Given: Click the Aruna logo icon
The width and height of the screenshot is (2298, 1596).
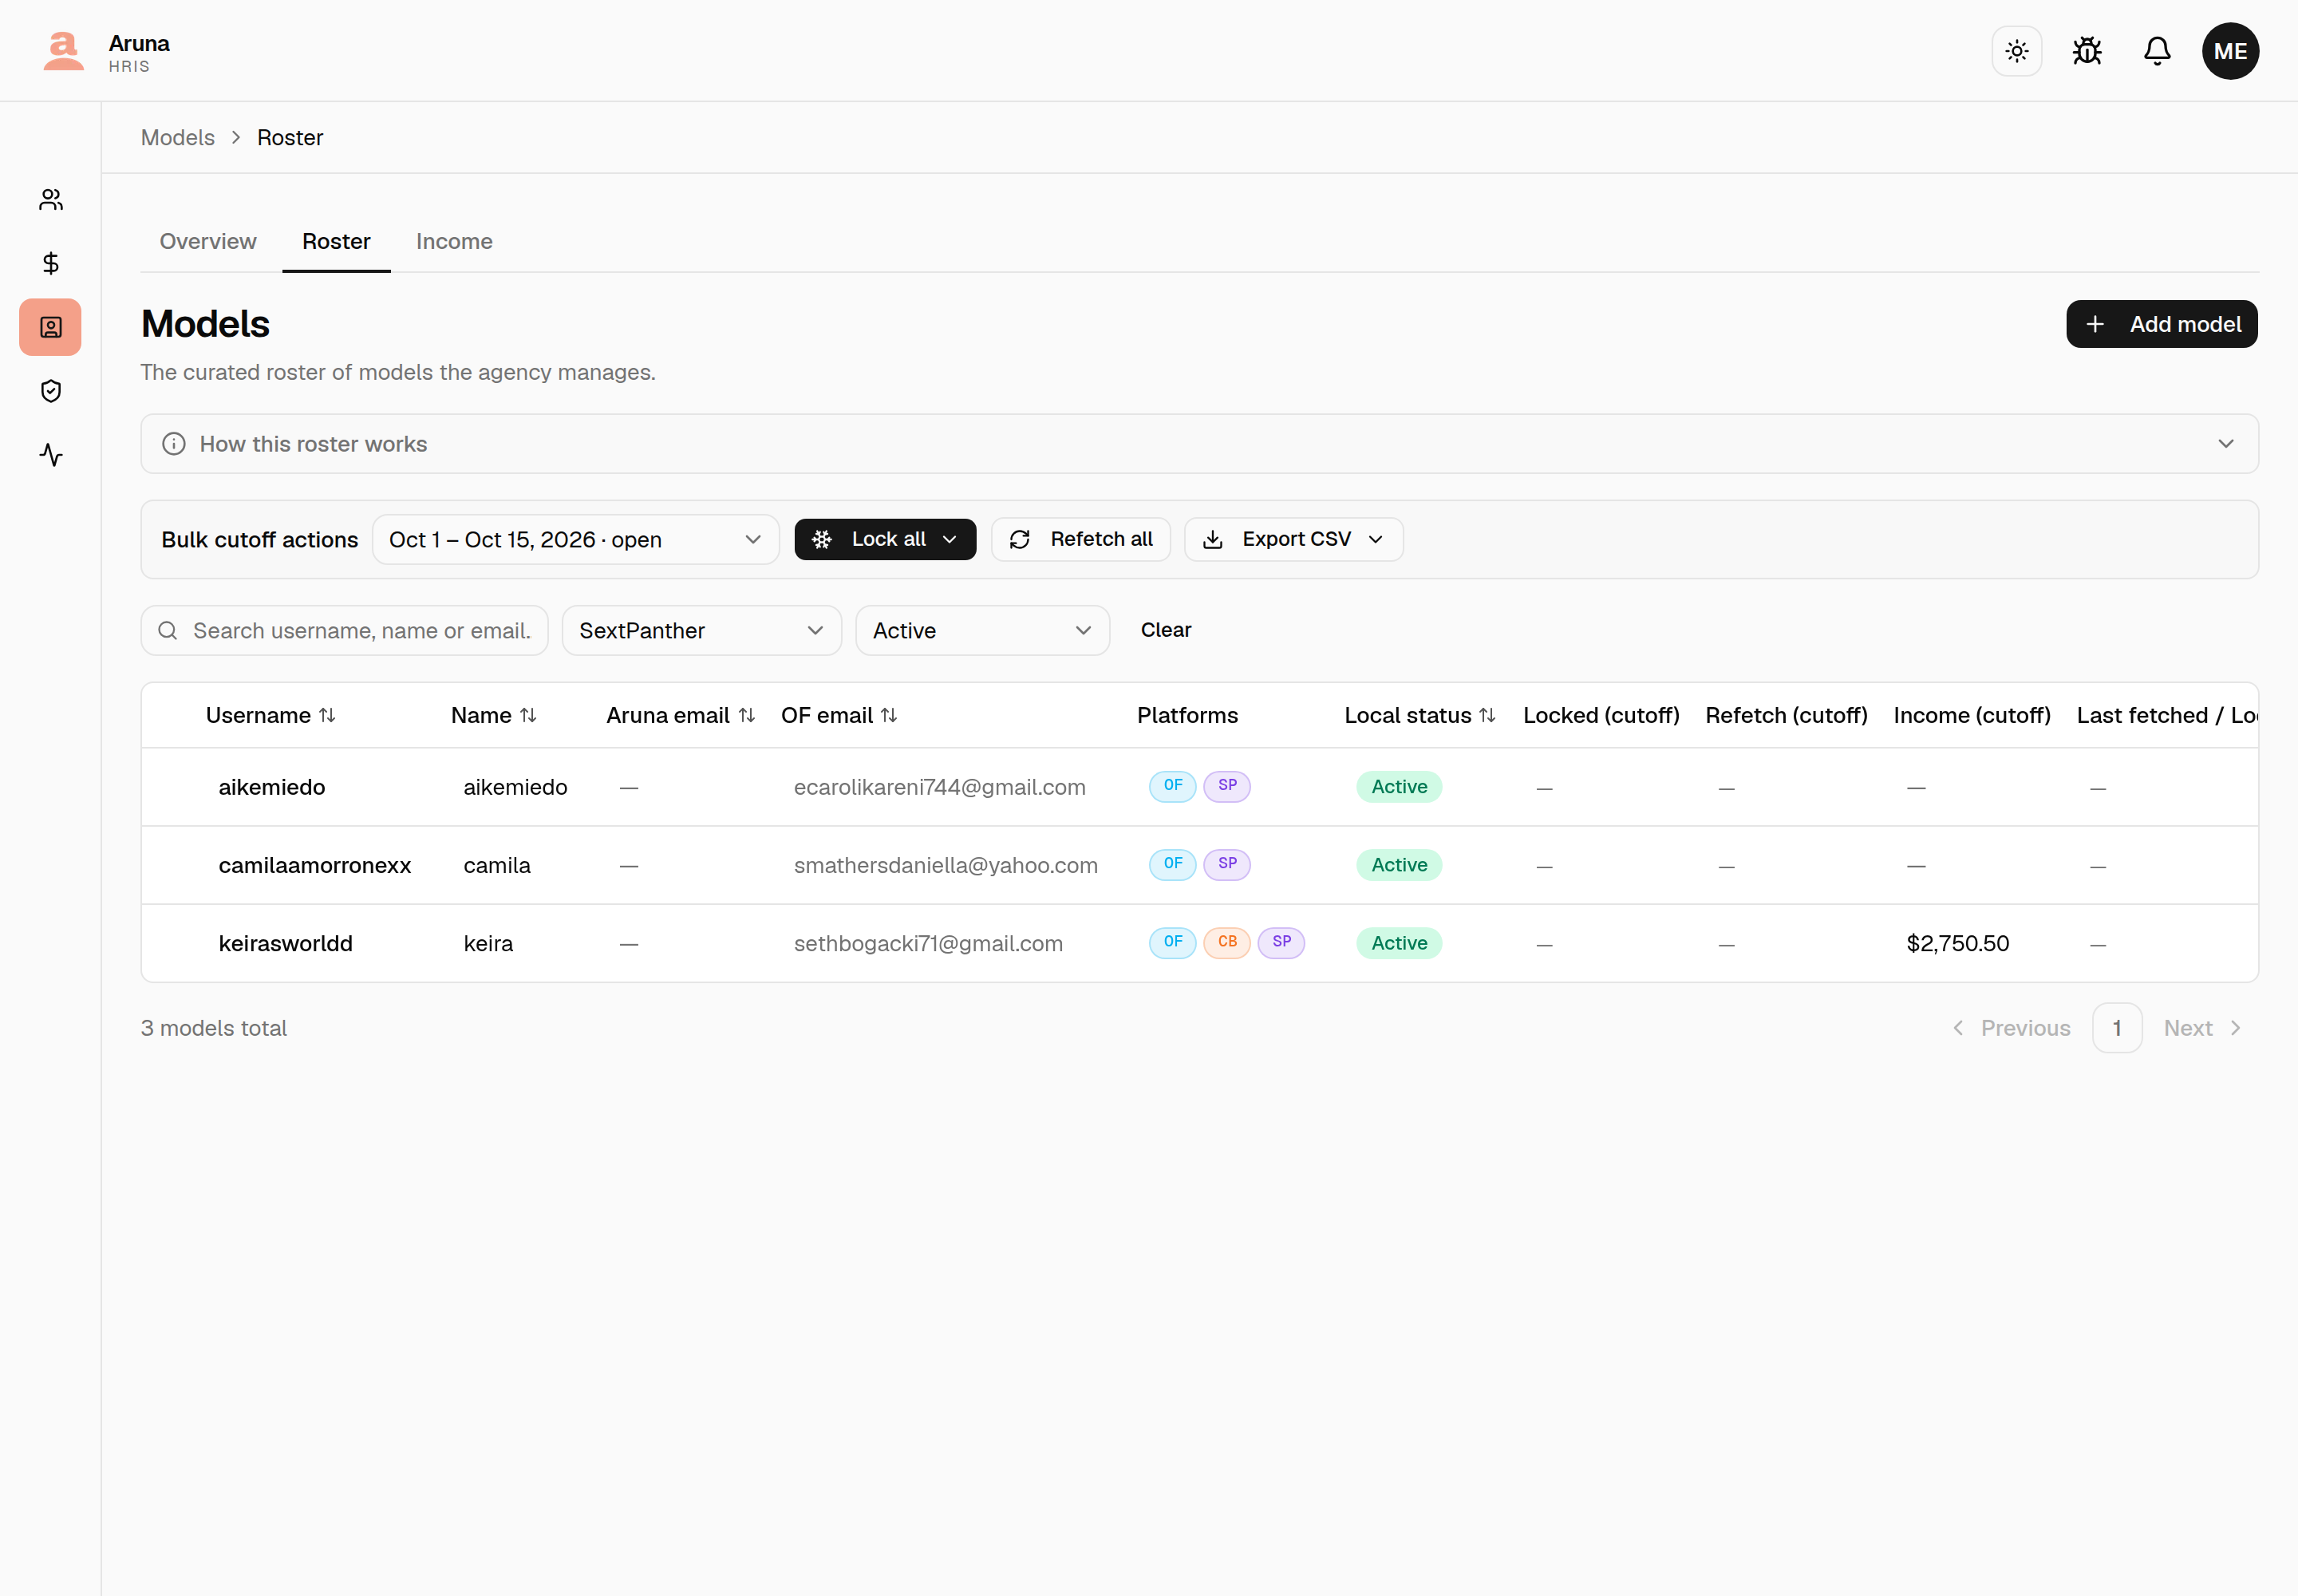Looking at the screenshot, I should (63, 51).
